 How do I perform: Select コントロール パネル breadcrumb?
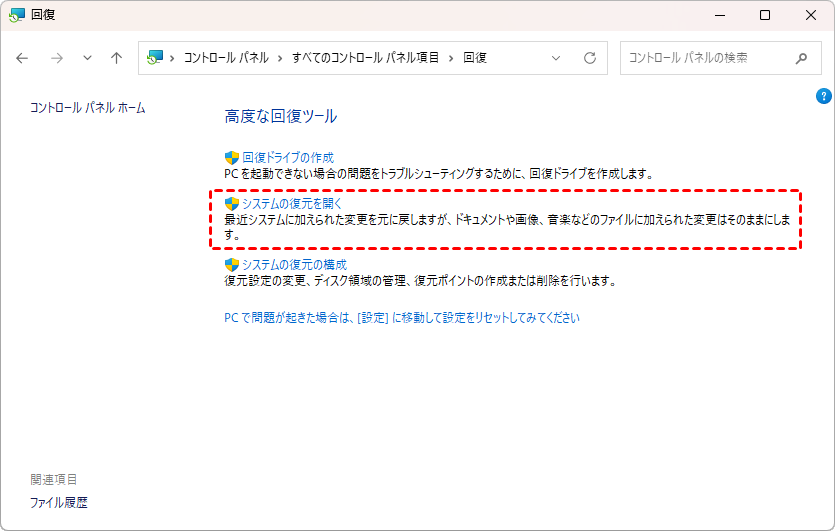(226, 58)
